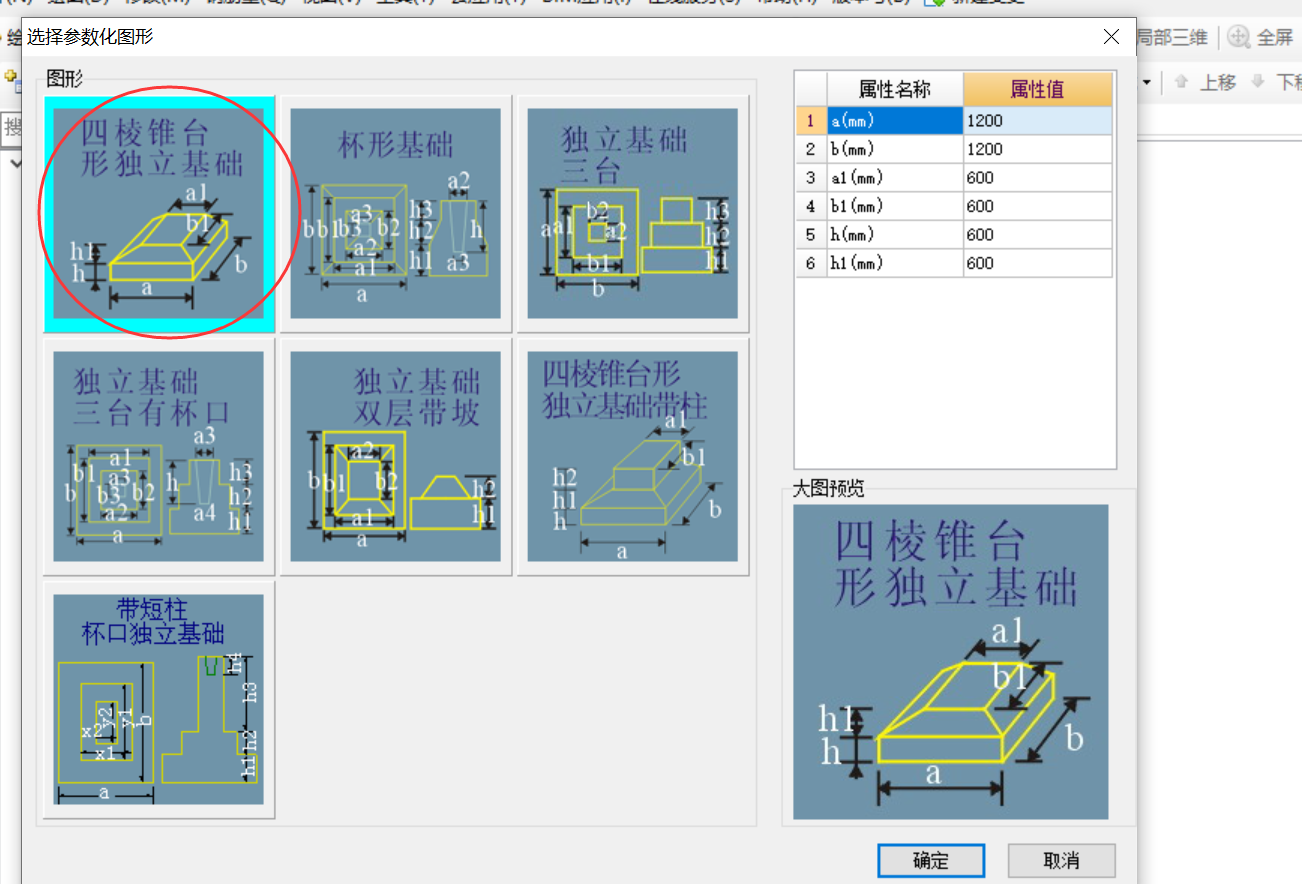Edit the b(mm) value 1200 cell
The height and width of the screenshot is (884, 1302).
1037,149
